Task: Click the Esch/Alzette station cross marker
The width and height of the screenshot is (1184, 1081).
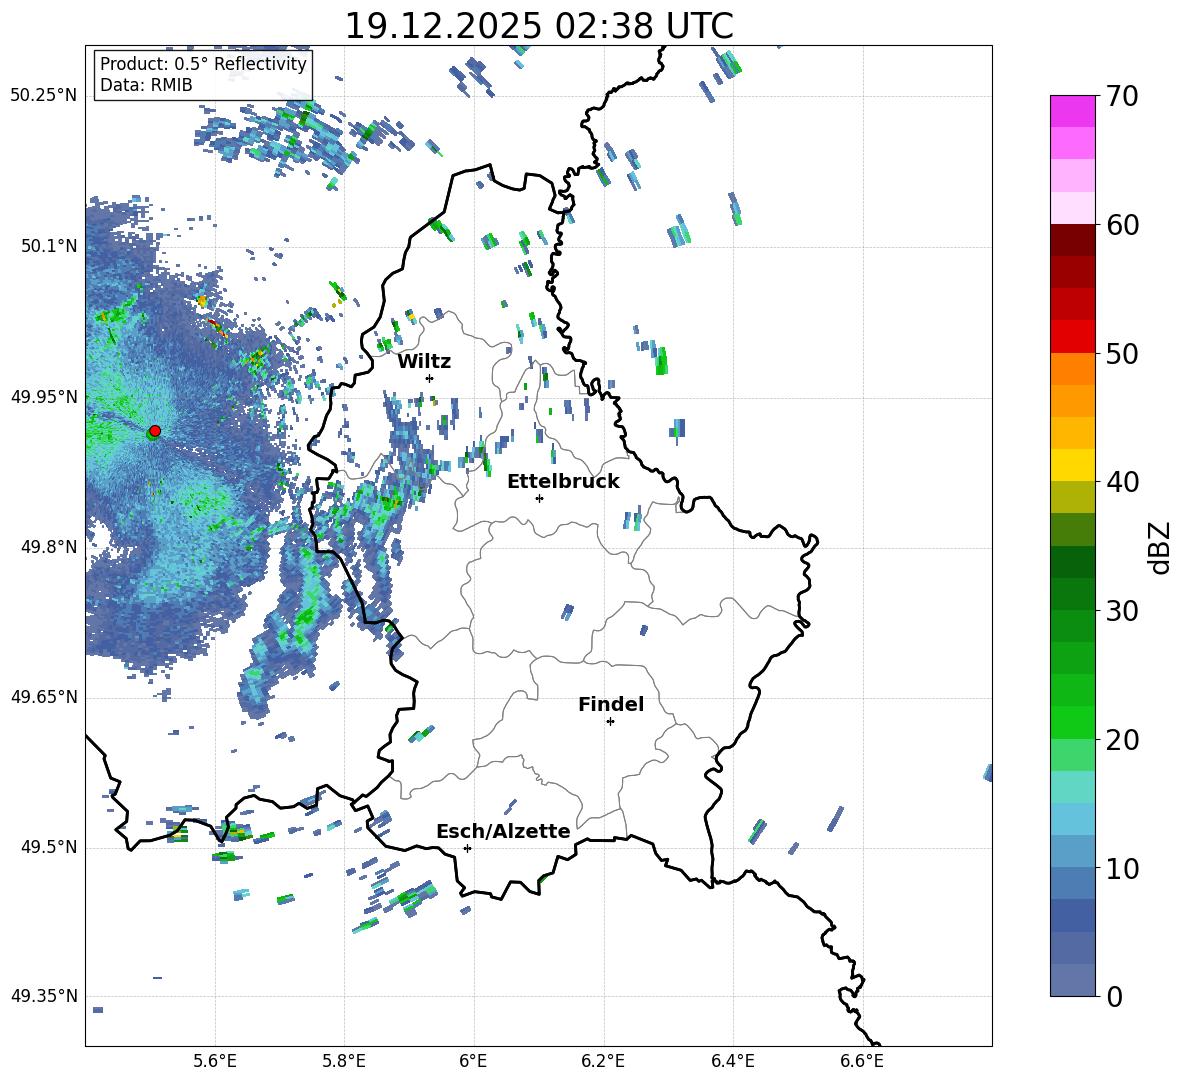Action: pos(467,848)
